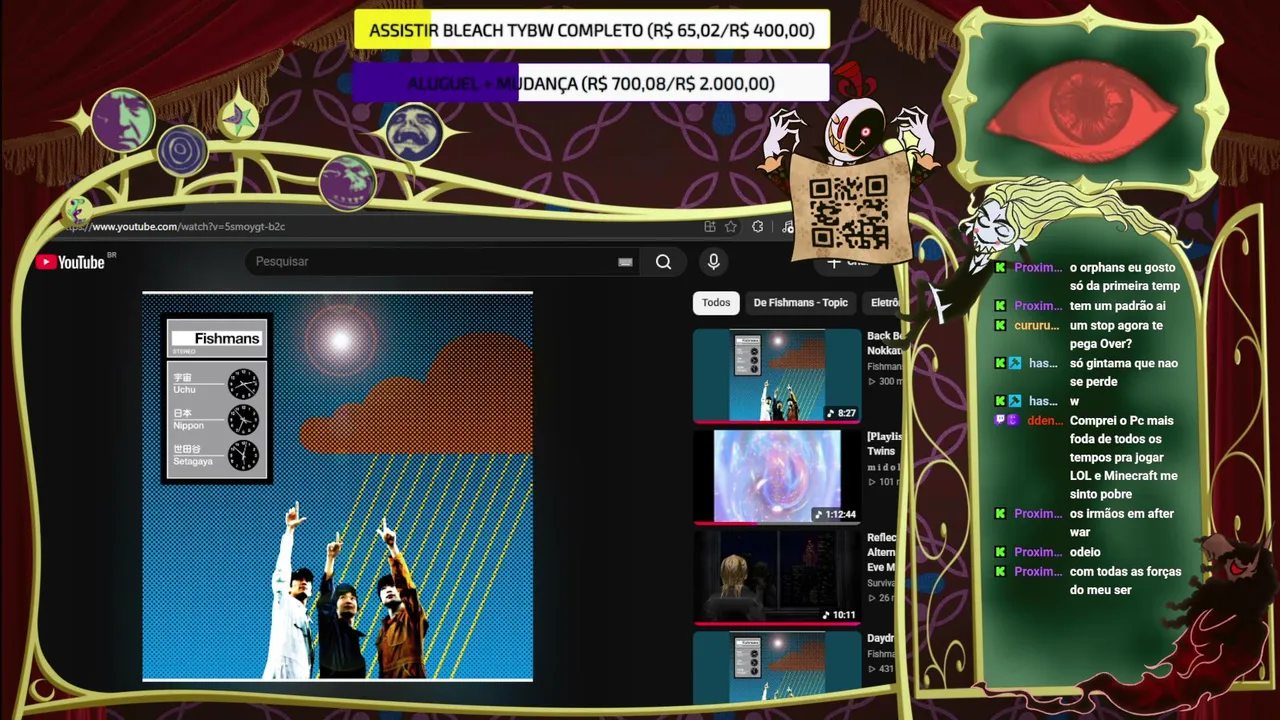
Task: Select the Todos filter chip
Action: [716, 303]
